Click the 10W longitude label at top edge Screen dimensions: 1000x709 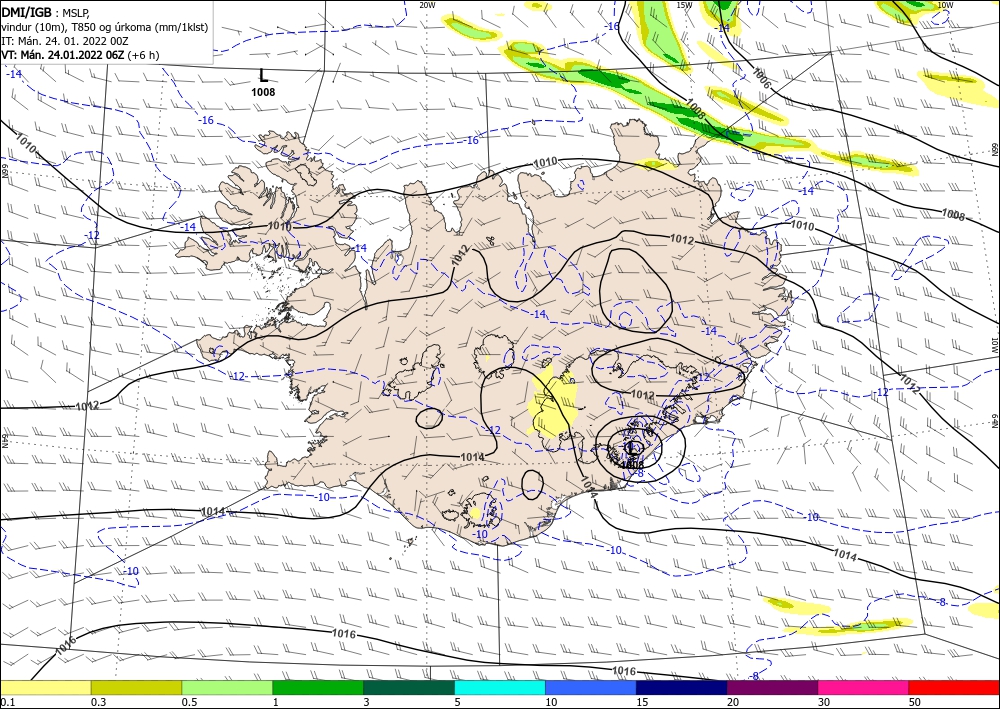946,5
